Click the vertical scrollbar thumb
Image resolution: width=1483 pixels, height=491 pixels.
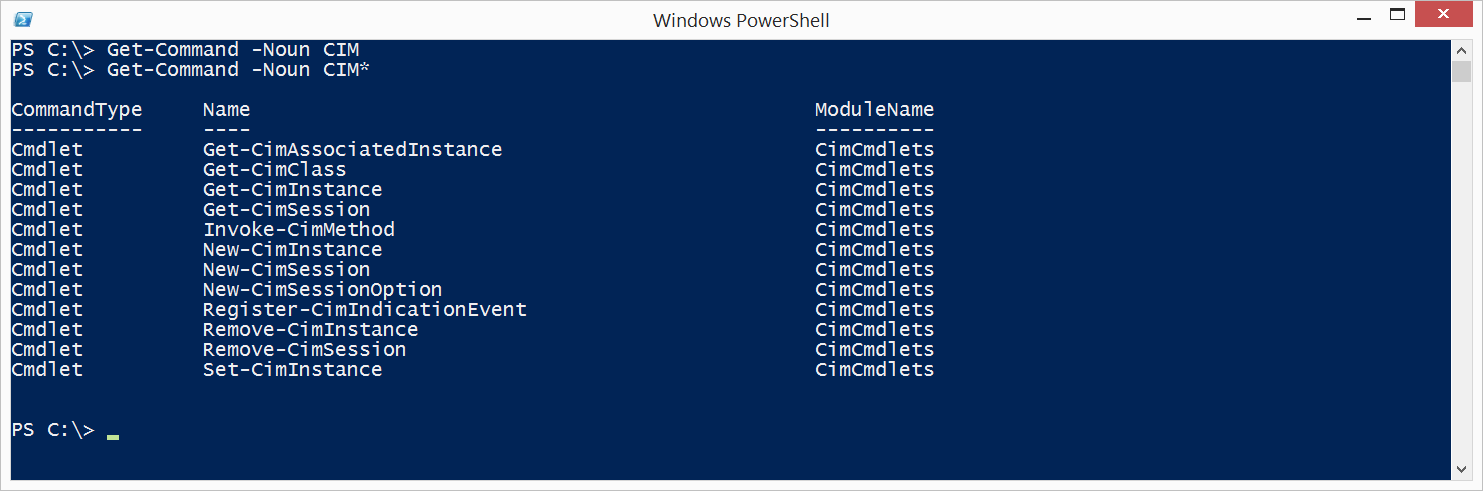1462,71
